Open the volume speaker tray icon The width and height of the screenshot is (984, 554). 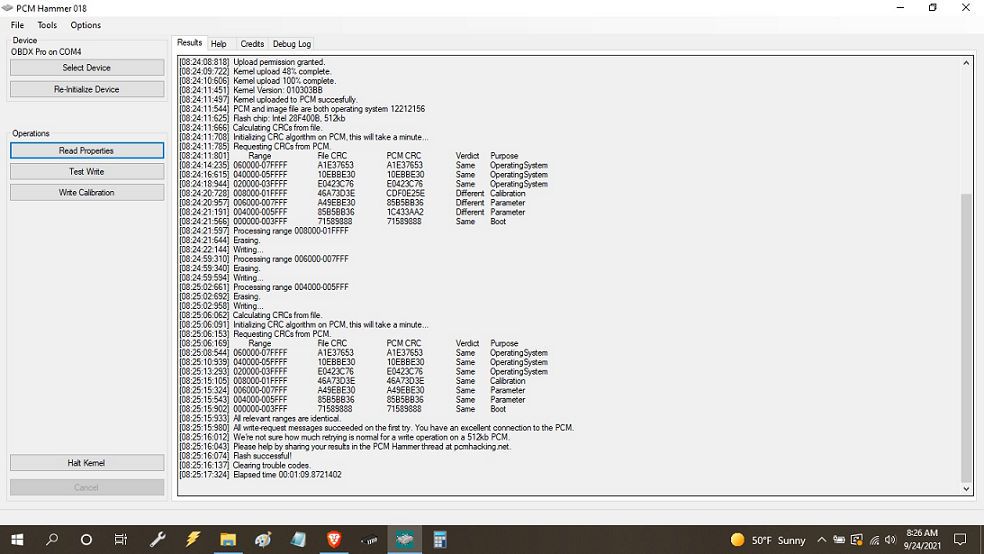click(890, 540)
